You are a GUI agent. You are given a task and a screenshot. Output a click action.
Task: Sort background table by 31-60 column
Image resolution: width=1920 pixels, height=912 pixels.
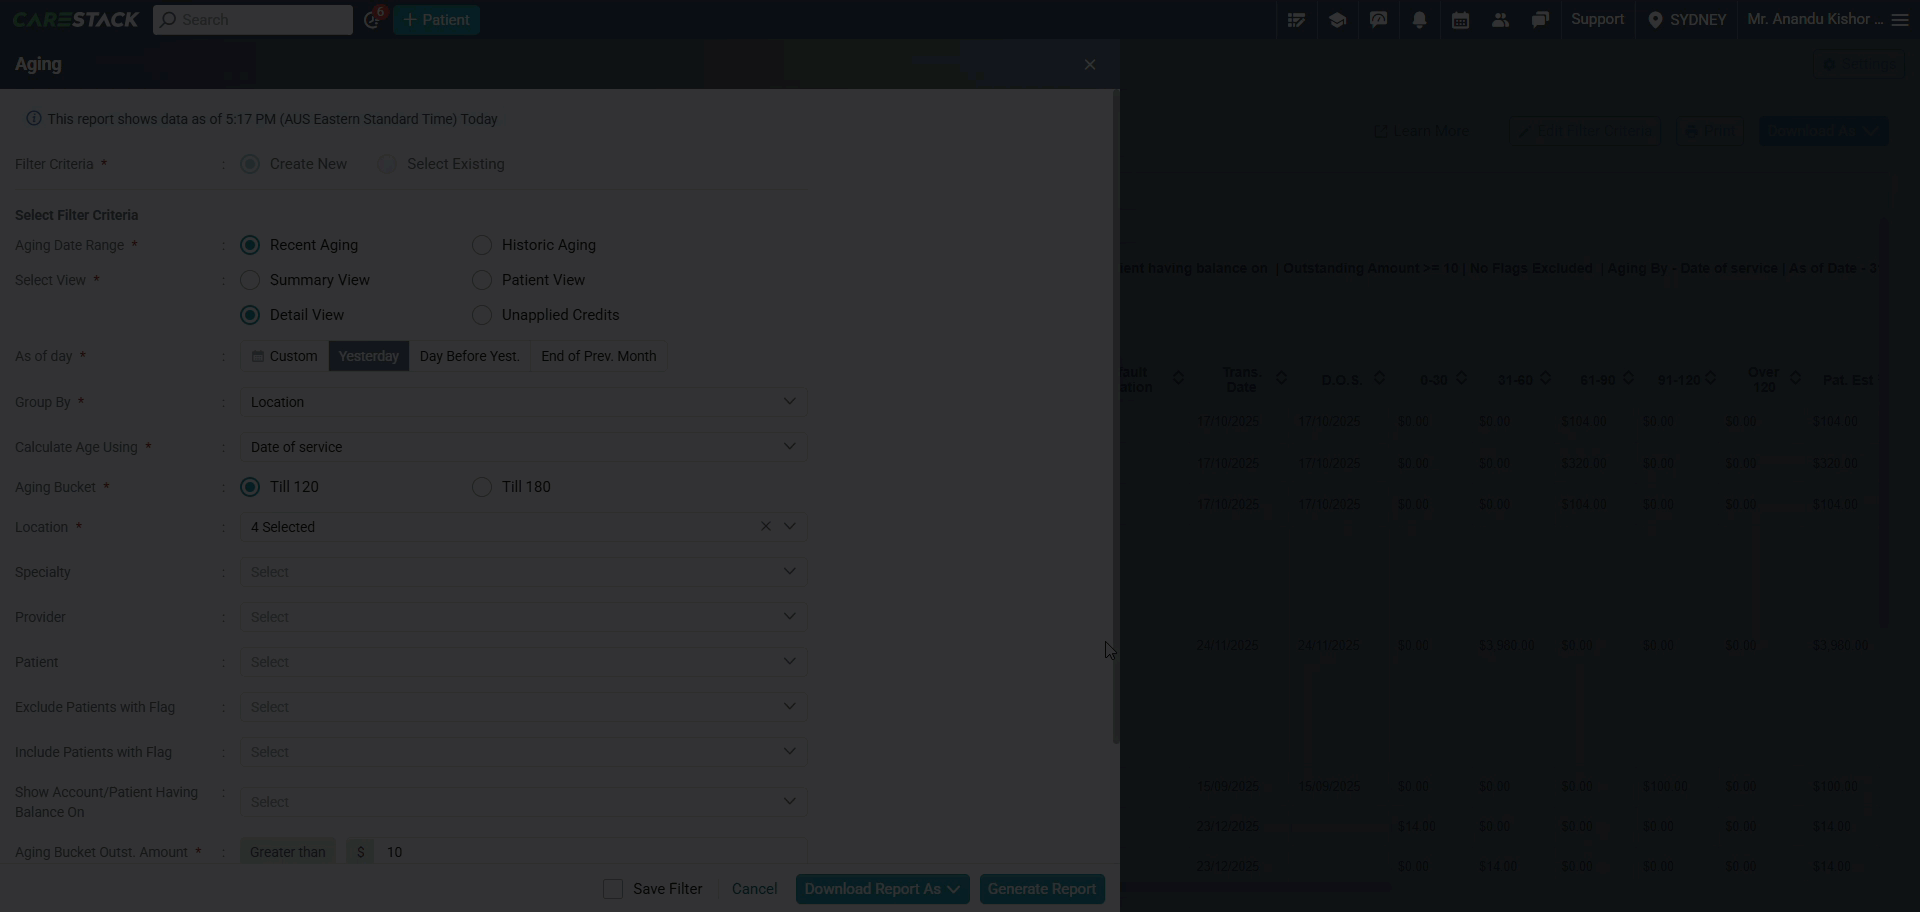(1545, 378)
